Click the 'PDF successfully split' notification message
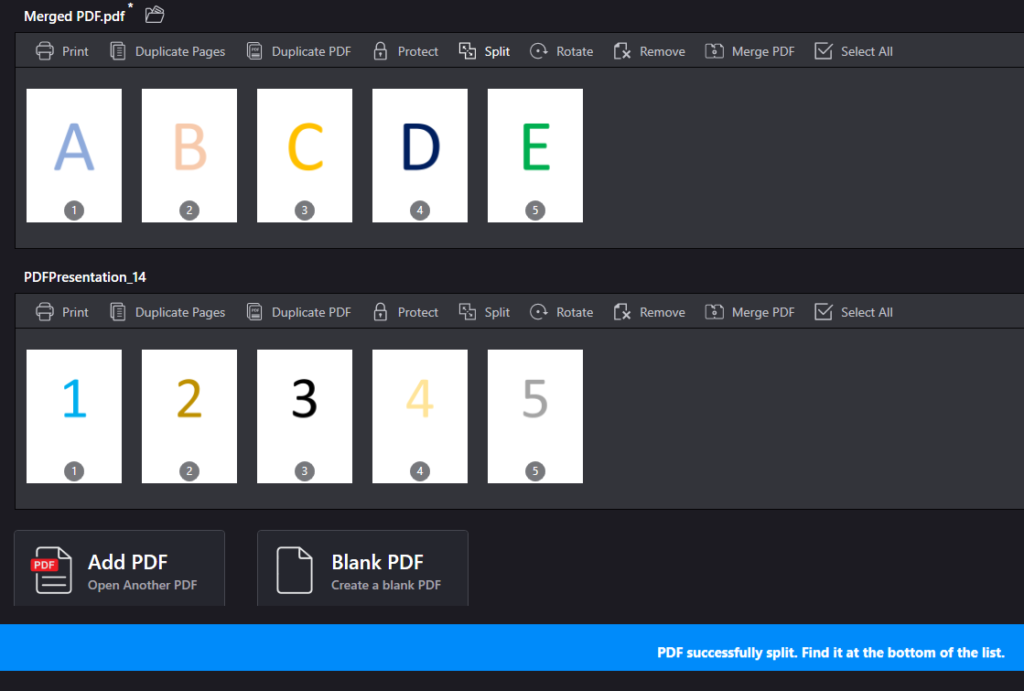The height and width of the screenshot is (691, 1024). coord(831,652)
